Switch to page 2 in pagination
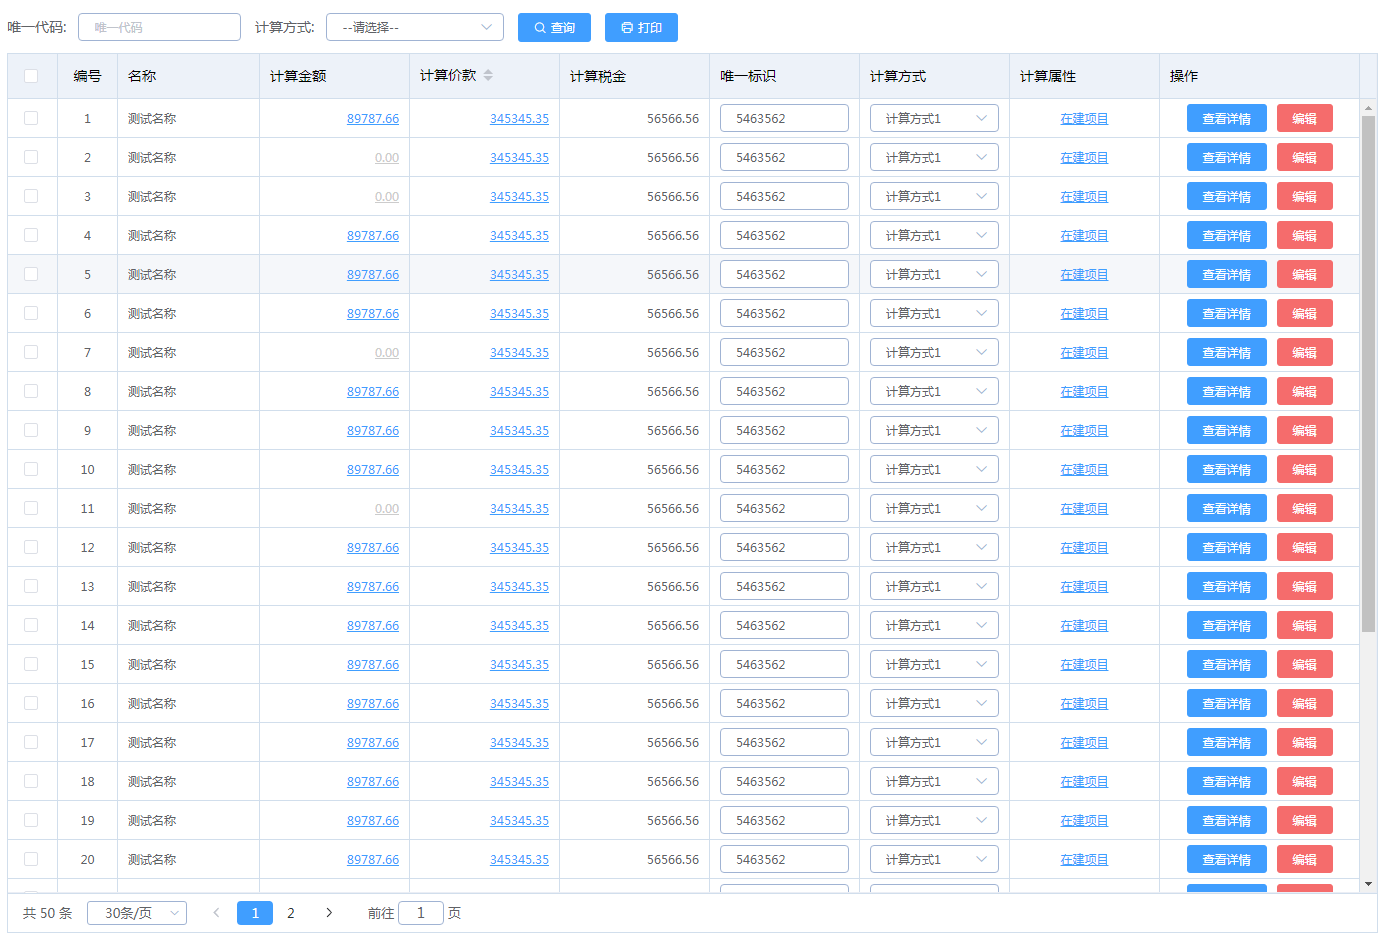Image resolution: width=1388 pixels, height=937 pixels. tap(291, 913)
